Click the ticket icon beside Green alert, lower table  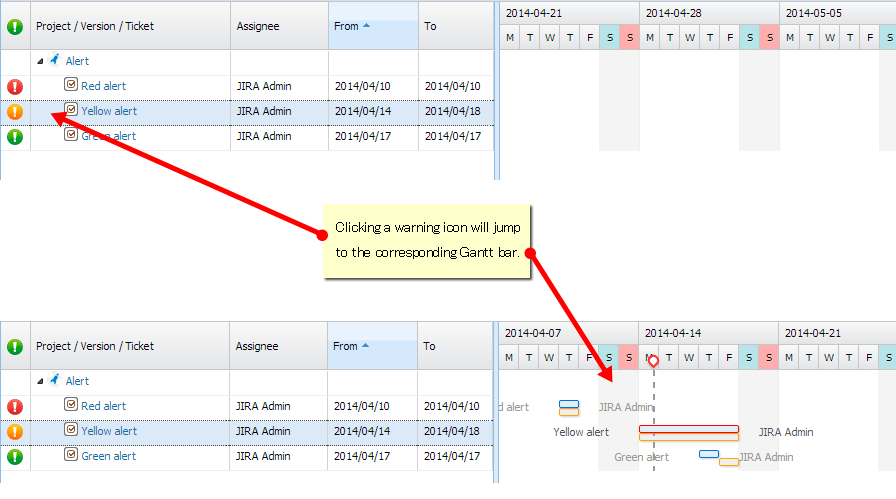pos(71,455)
